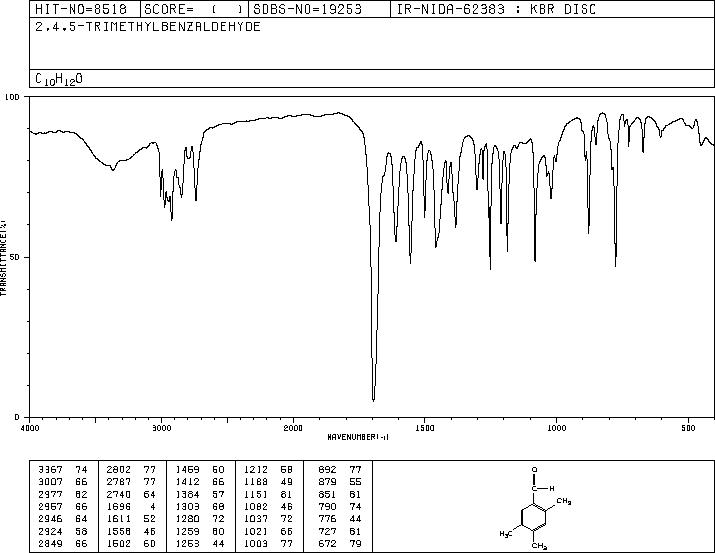Select peak table entry 3007
The image size is (715, 553).
[x=50, y=482]
